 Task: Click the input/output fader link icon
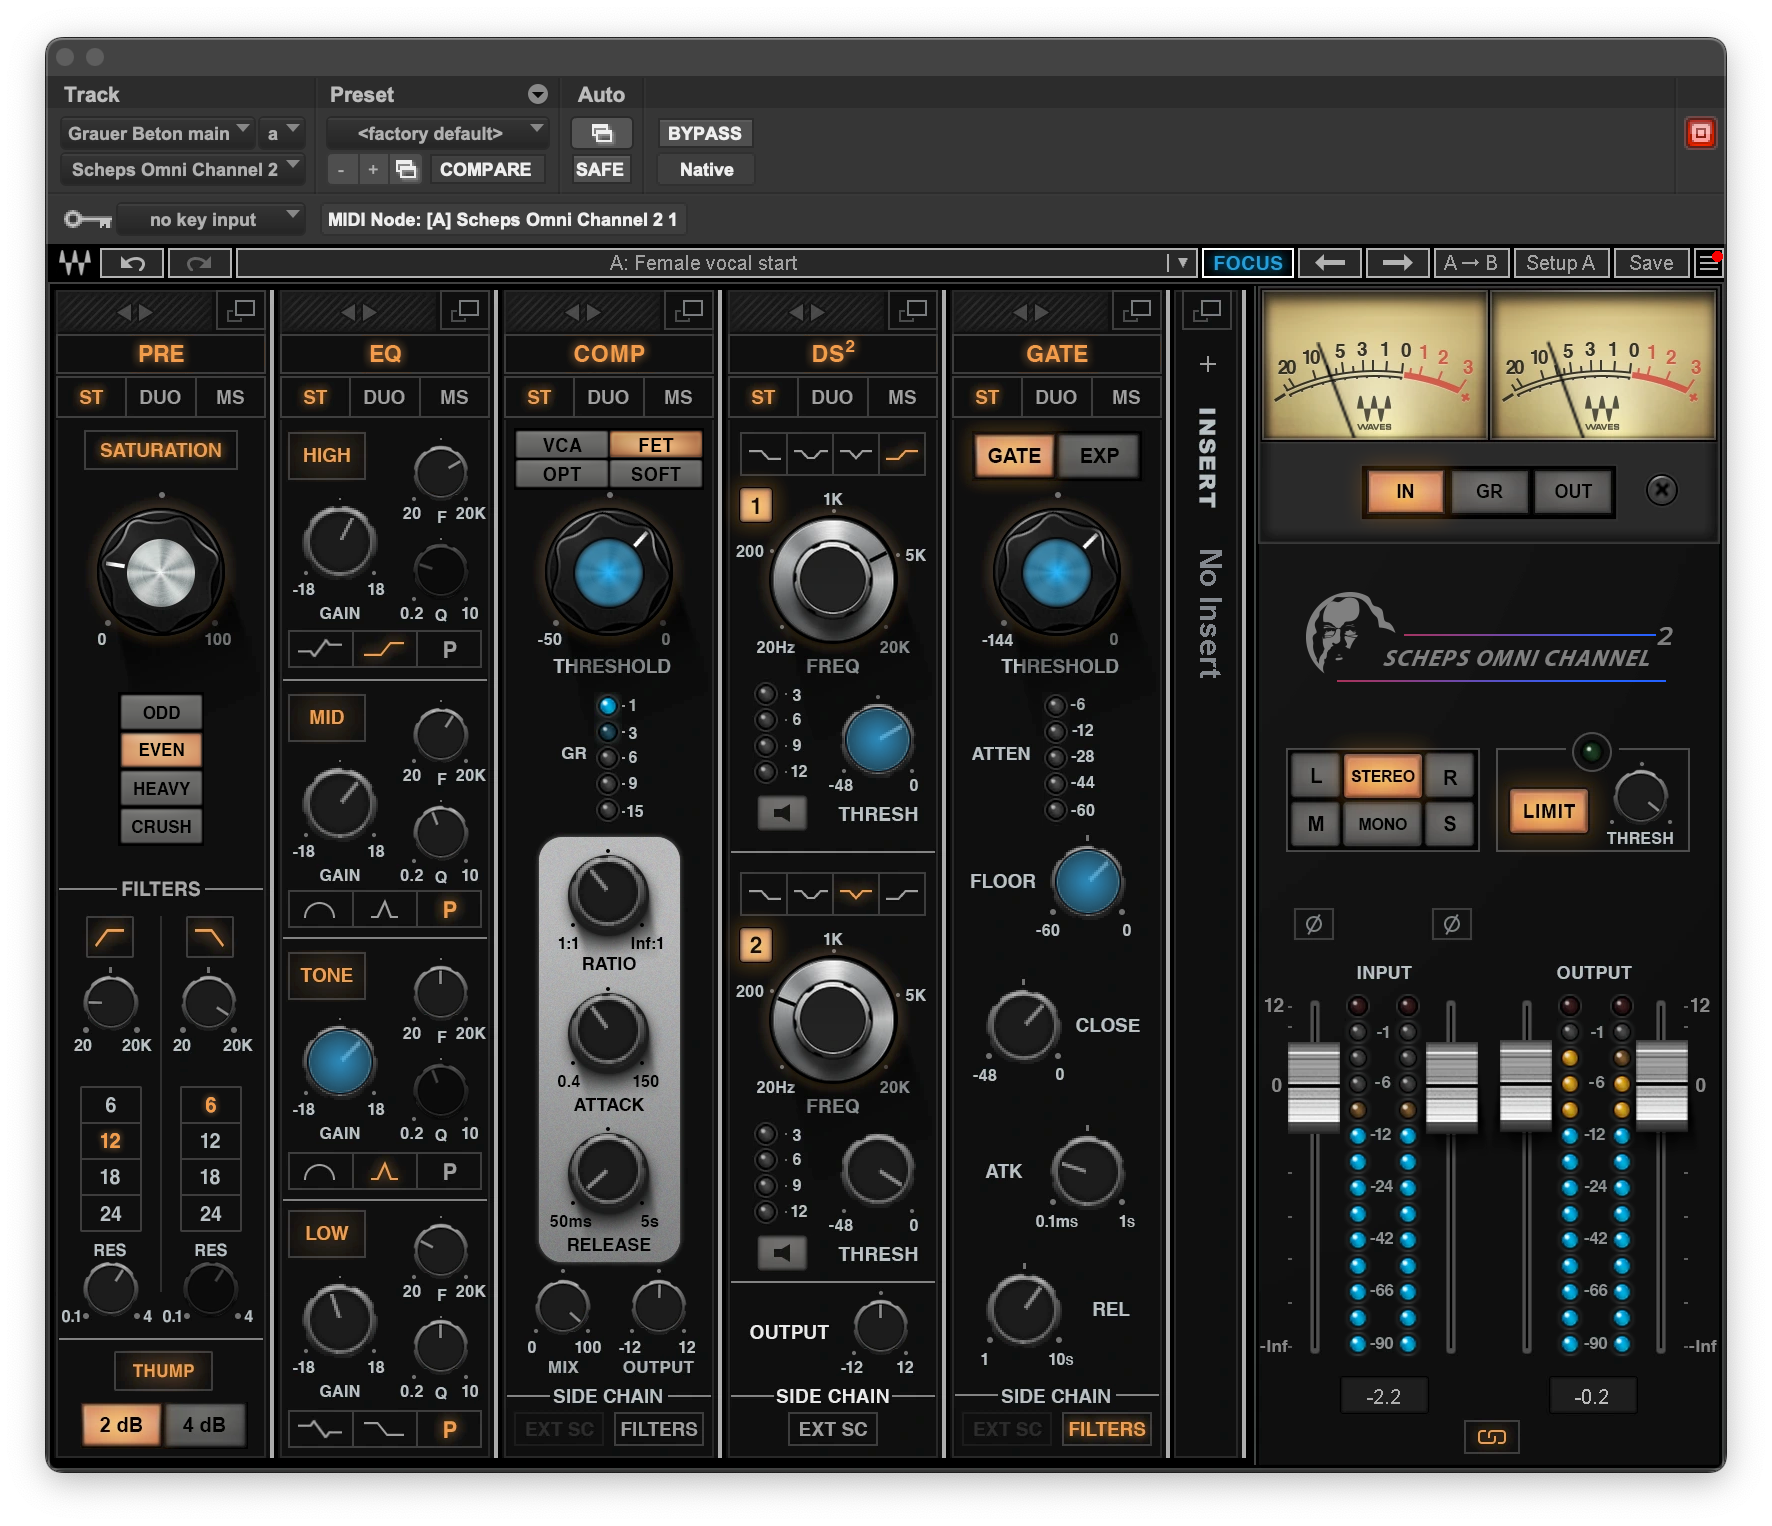[x=1491, y=1437]
